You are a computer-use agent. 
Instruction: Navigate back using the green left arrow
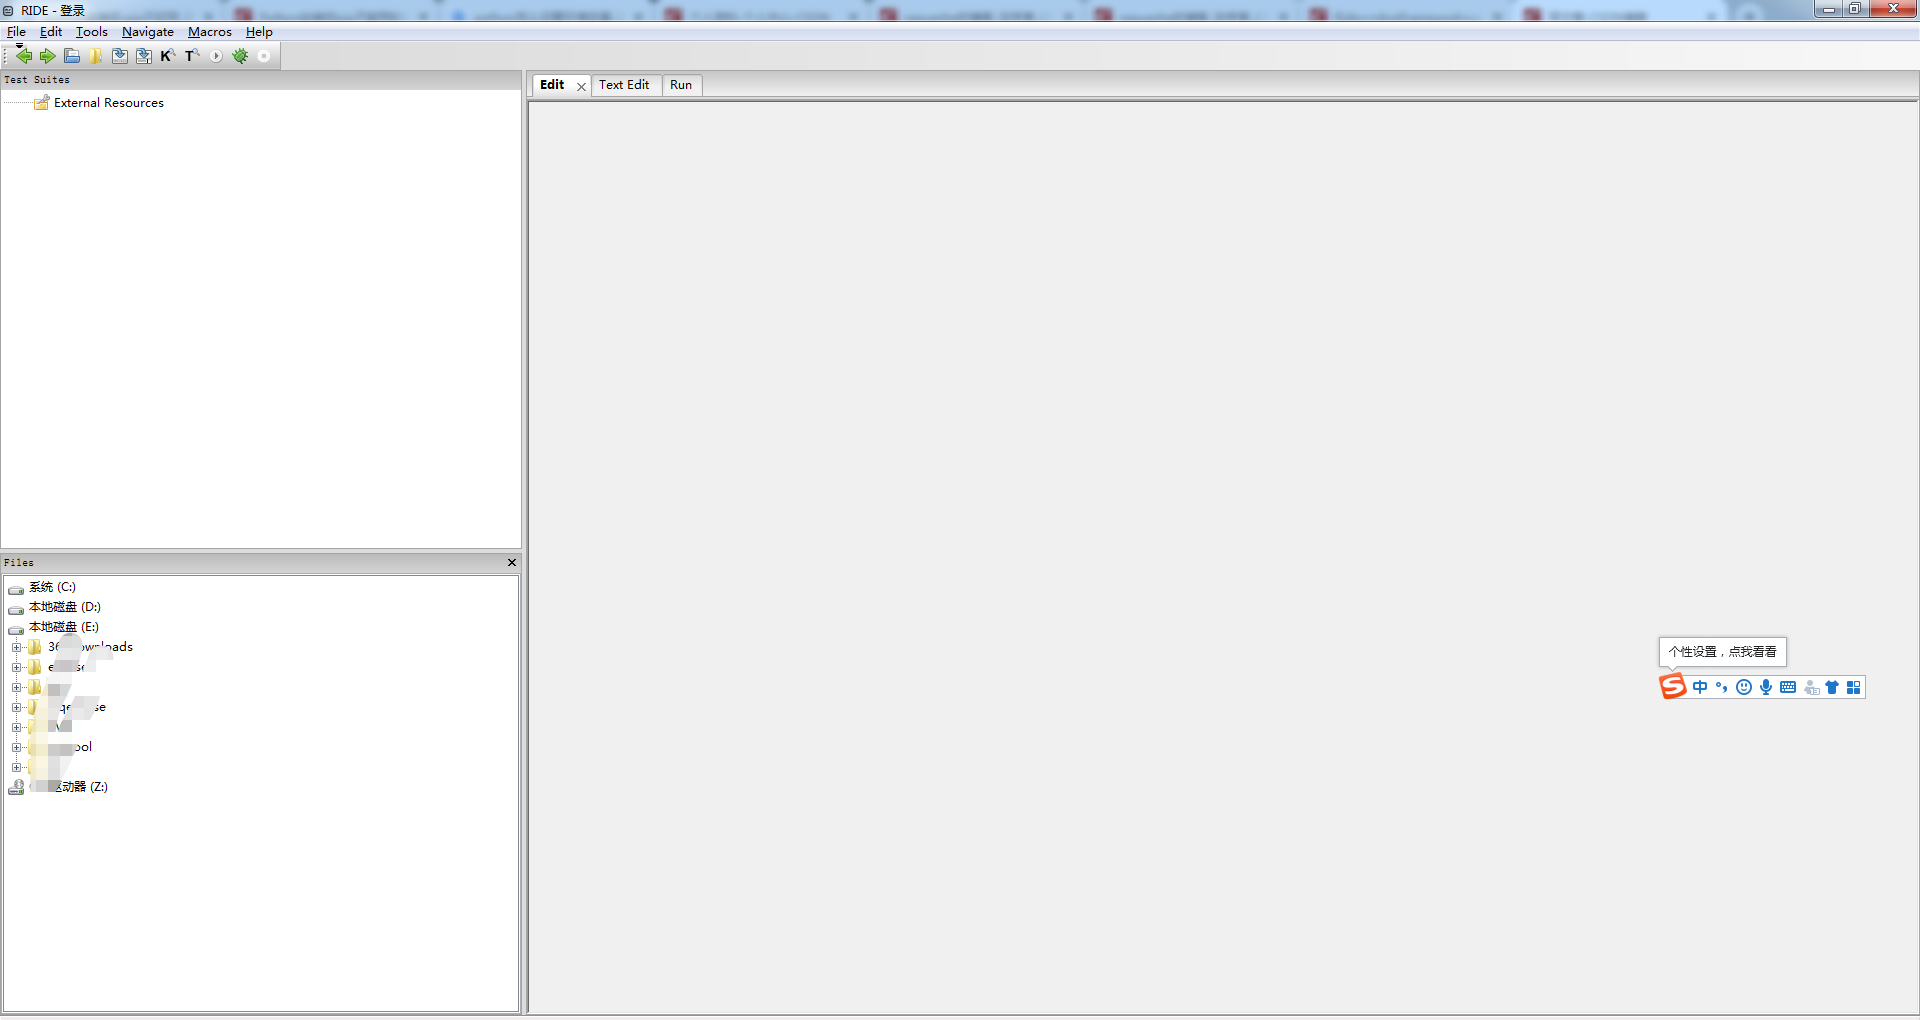click(24, 56)
